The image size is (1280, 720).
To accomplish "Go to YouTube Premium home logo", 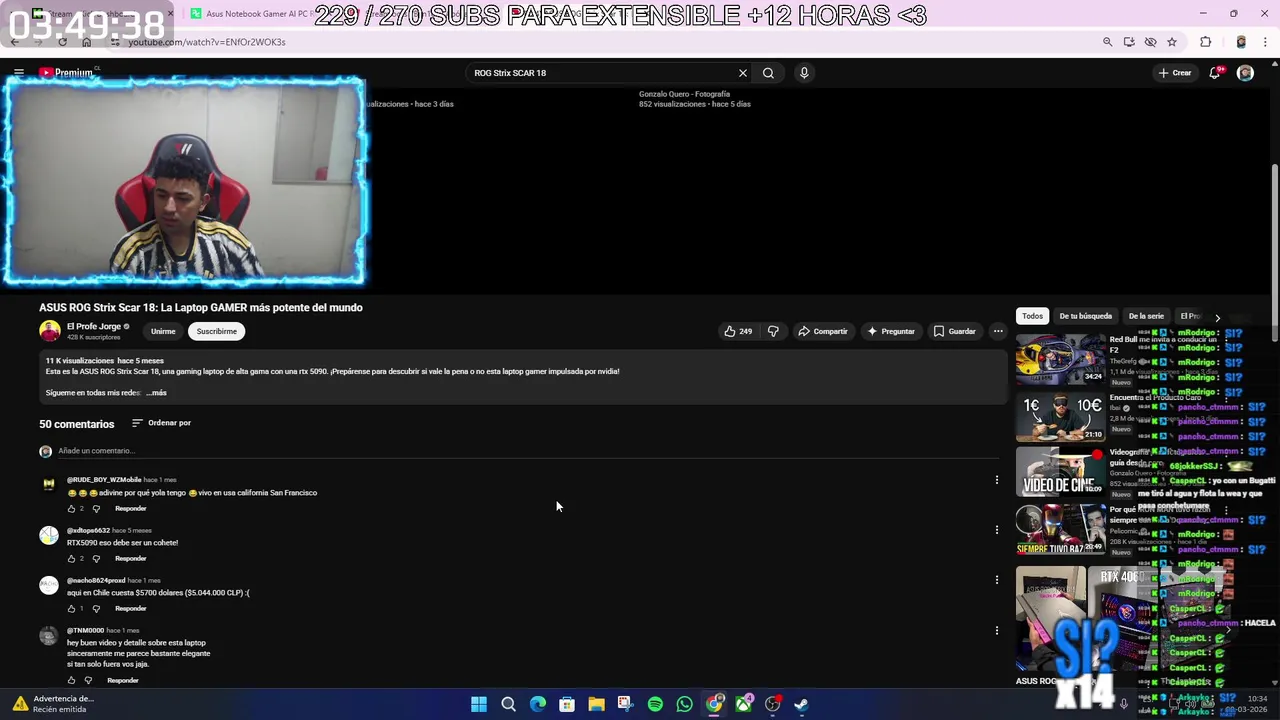I will coord(67,73).
